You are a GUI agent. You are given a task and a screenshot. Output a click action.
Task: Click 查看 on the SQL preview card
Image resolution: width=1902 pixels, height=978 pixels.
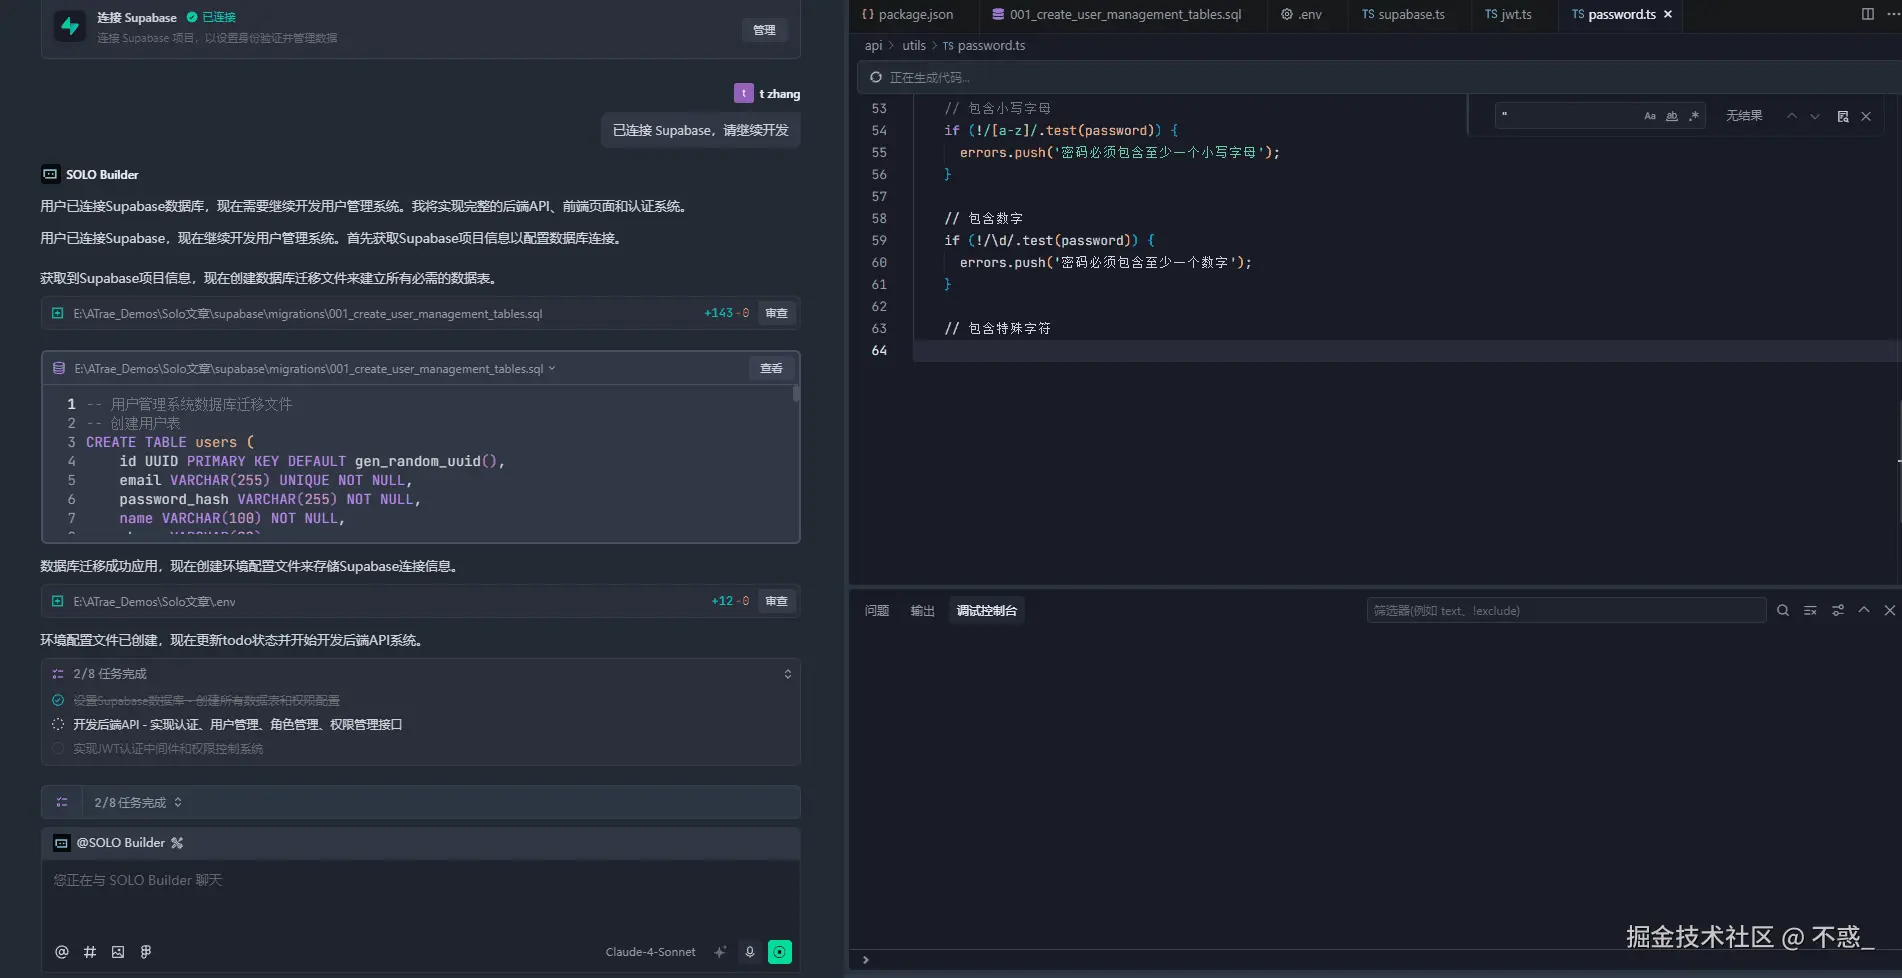[x=771, y=368]
